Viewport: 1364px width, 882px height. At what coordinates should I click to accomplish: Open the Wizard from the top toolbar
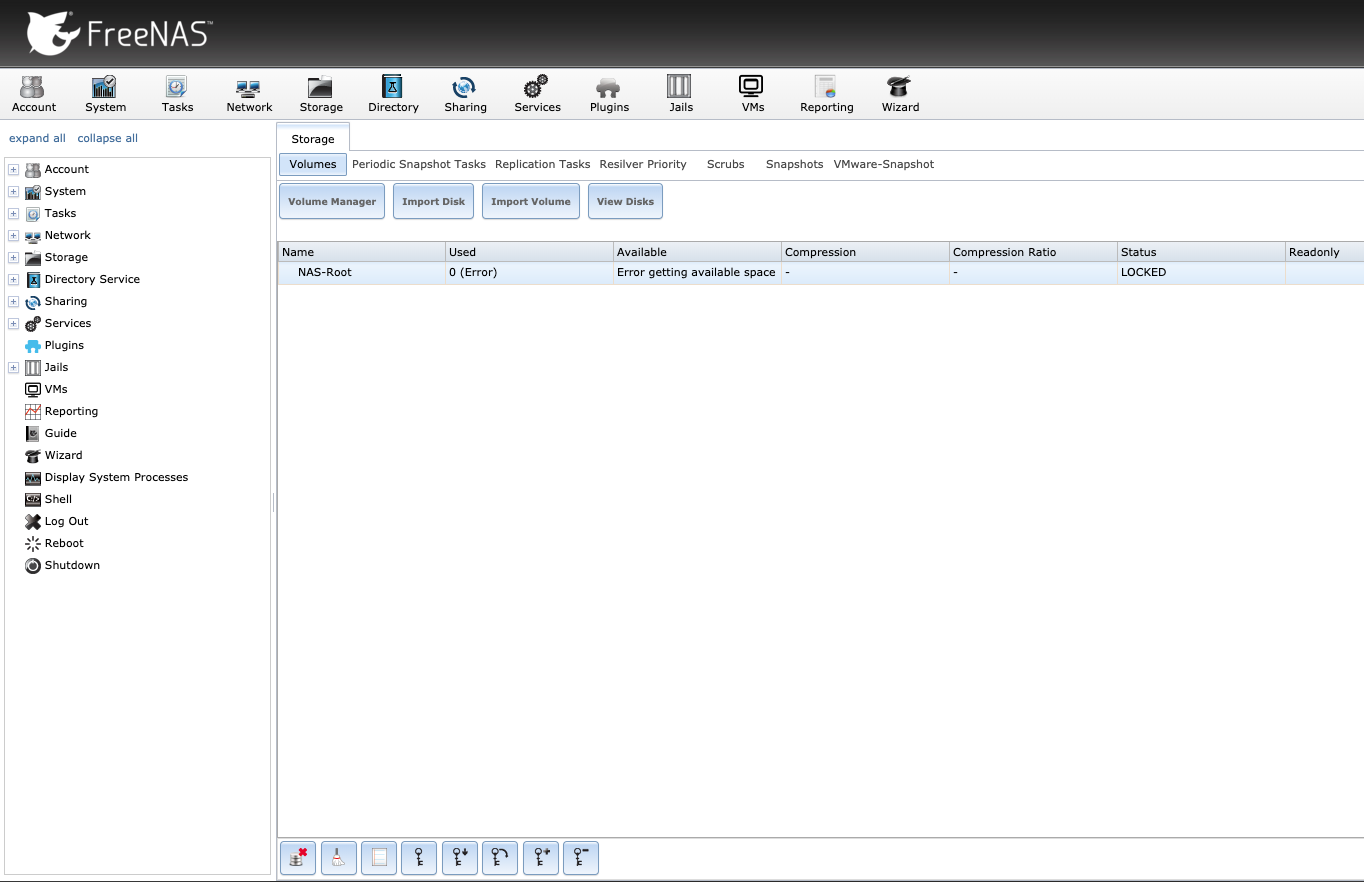coord(900,94)
